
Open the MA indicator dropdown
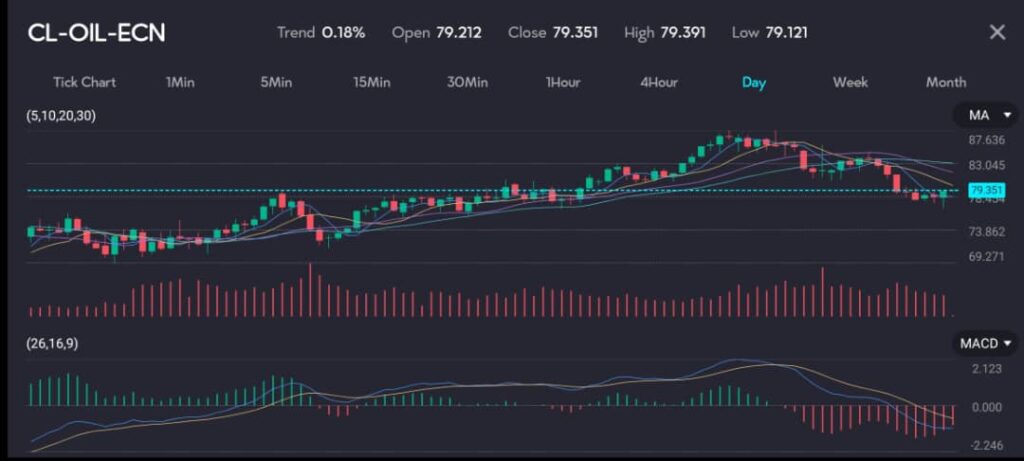tap(984, 116)
